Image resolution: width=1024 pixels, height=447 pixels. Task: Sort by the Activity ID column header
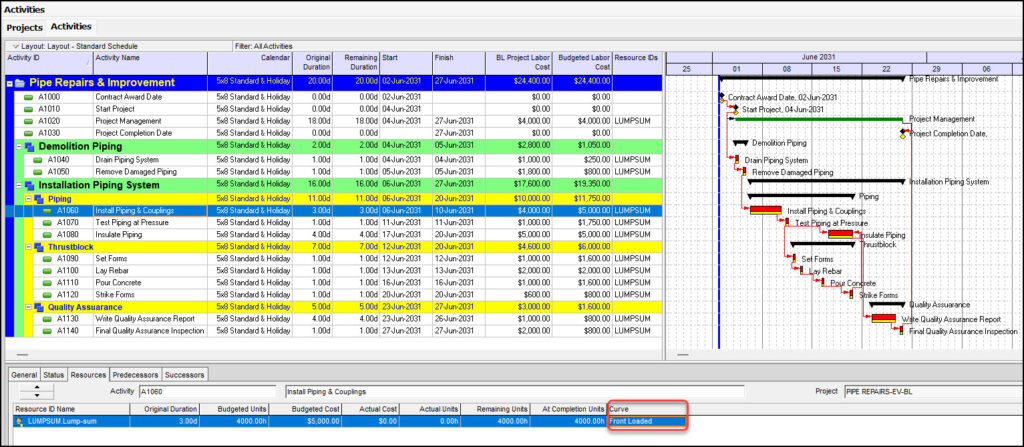[49, 63]
